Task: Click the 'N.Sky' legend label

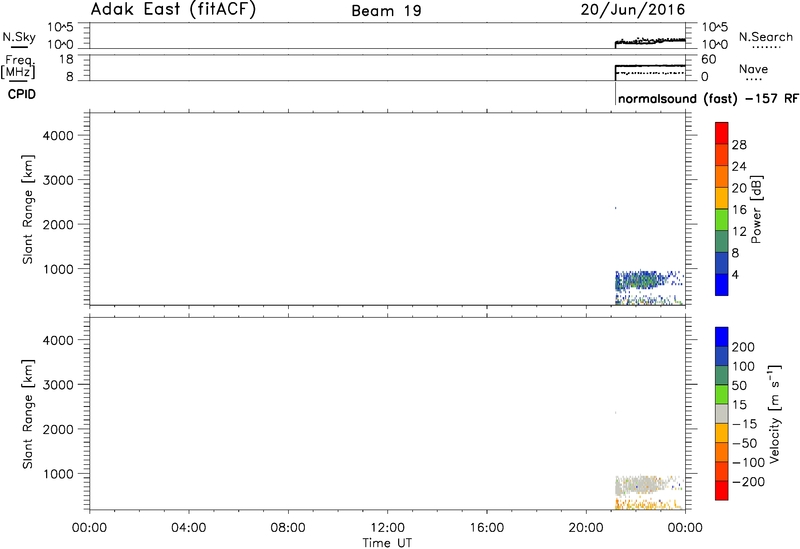Action: pyautogui.click(x=19, y=37)
